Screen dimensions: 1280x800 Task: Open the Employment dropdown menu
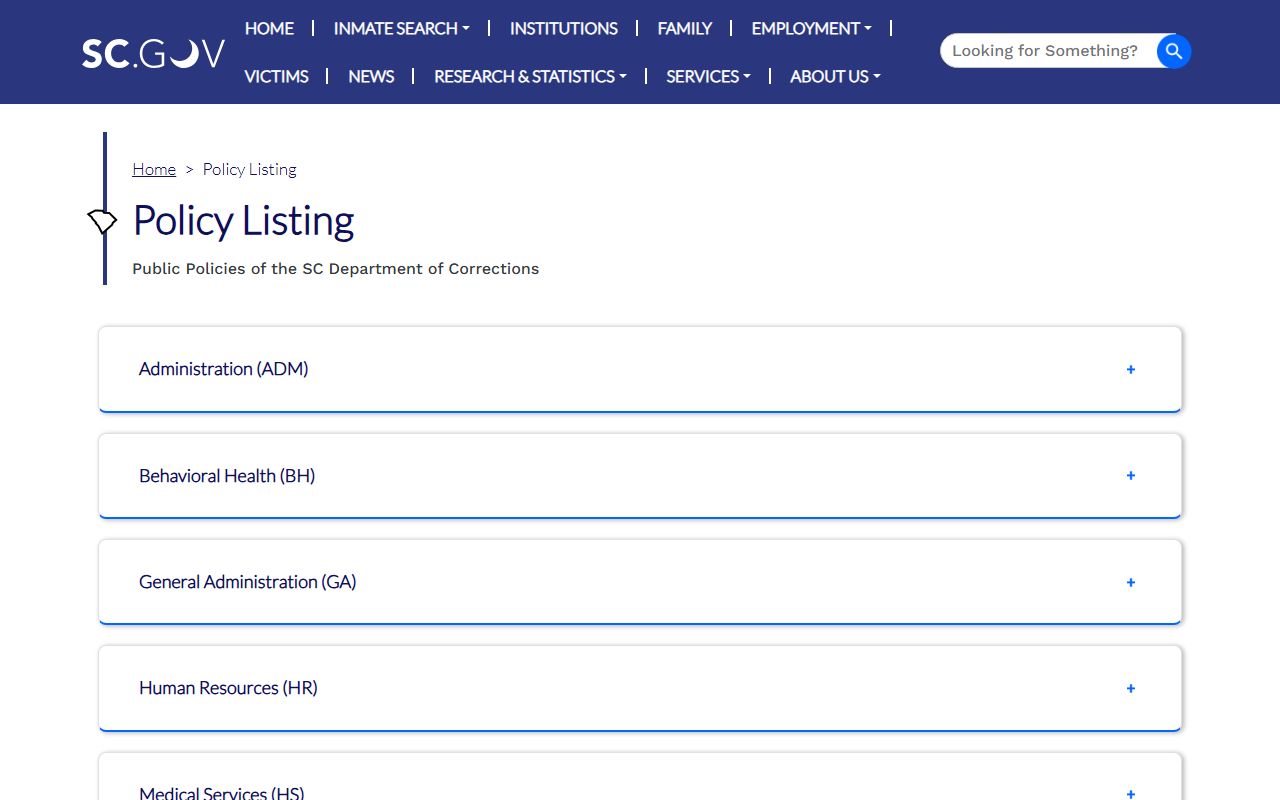[x=811, y=28]
